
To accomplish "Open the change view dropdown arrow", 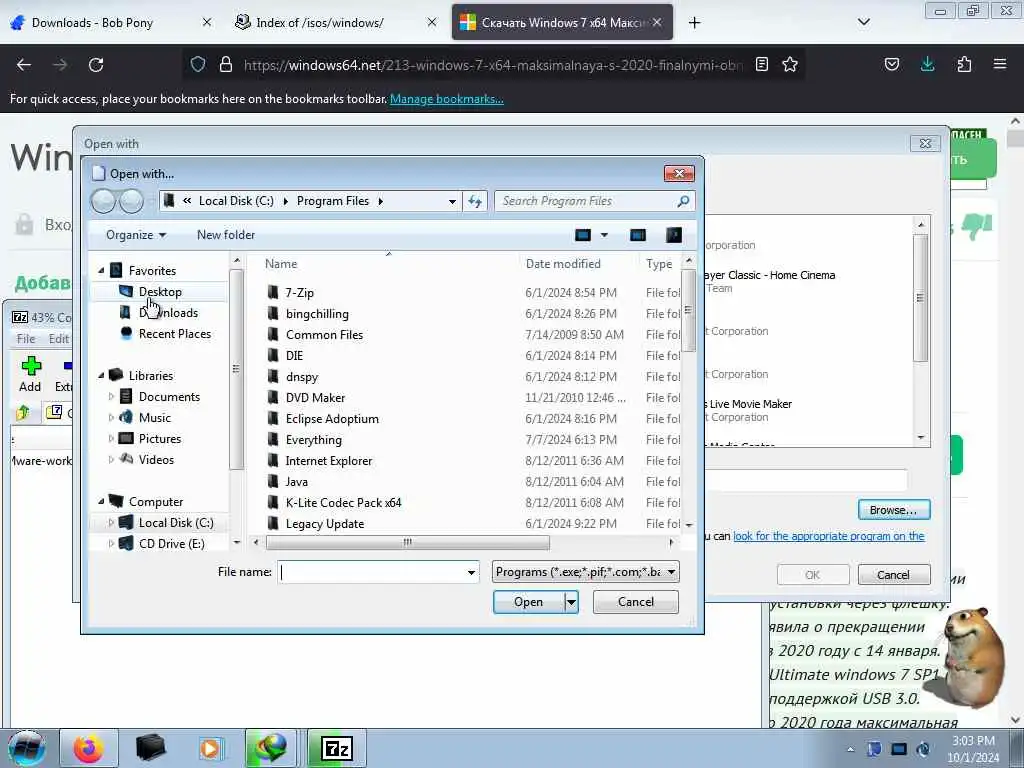I will coord(604,235).
